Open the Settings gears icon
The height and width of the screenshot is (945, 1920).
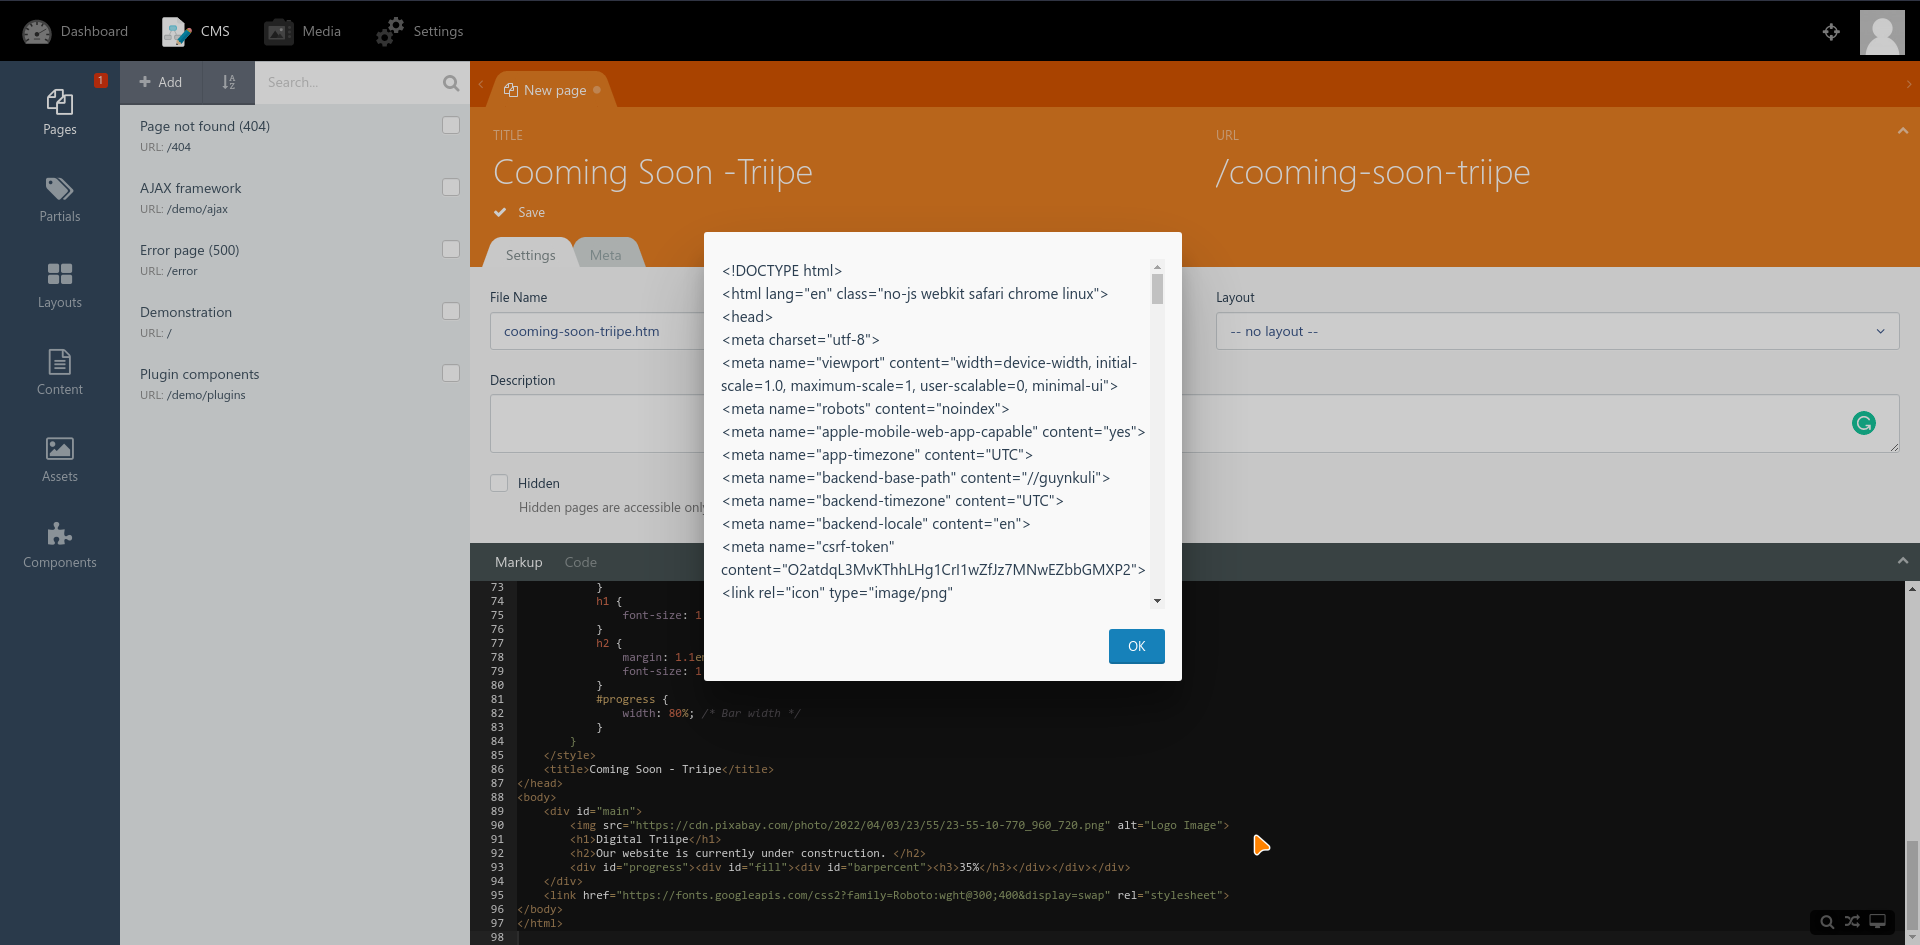pyautogui.click(x=390, y=32)
